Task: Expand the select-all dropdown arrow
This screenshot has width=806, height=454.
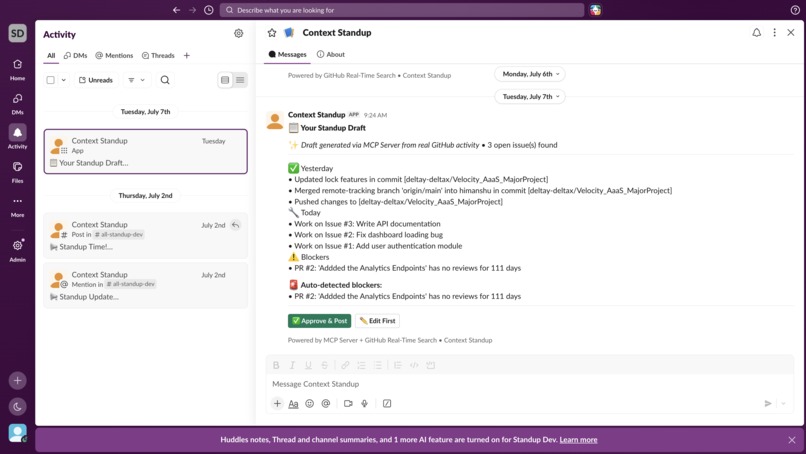Action: click(x=64, y=80)
